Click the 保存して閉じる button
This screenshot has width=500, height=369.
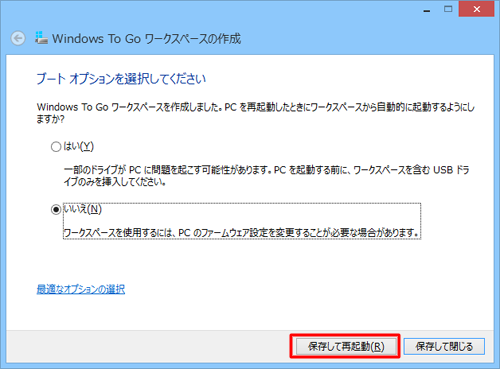pyautogui.click(x=444, y=347)
